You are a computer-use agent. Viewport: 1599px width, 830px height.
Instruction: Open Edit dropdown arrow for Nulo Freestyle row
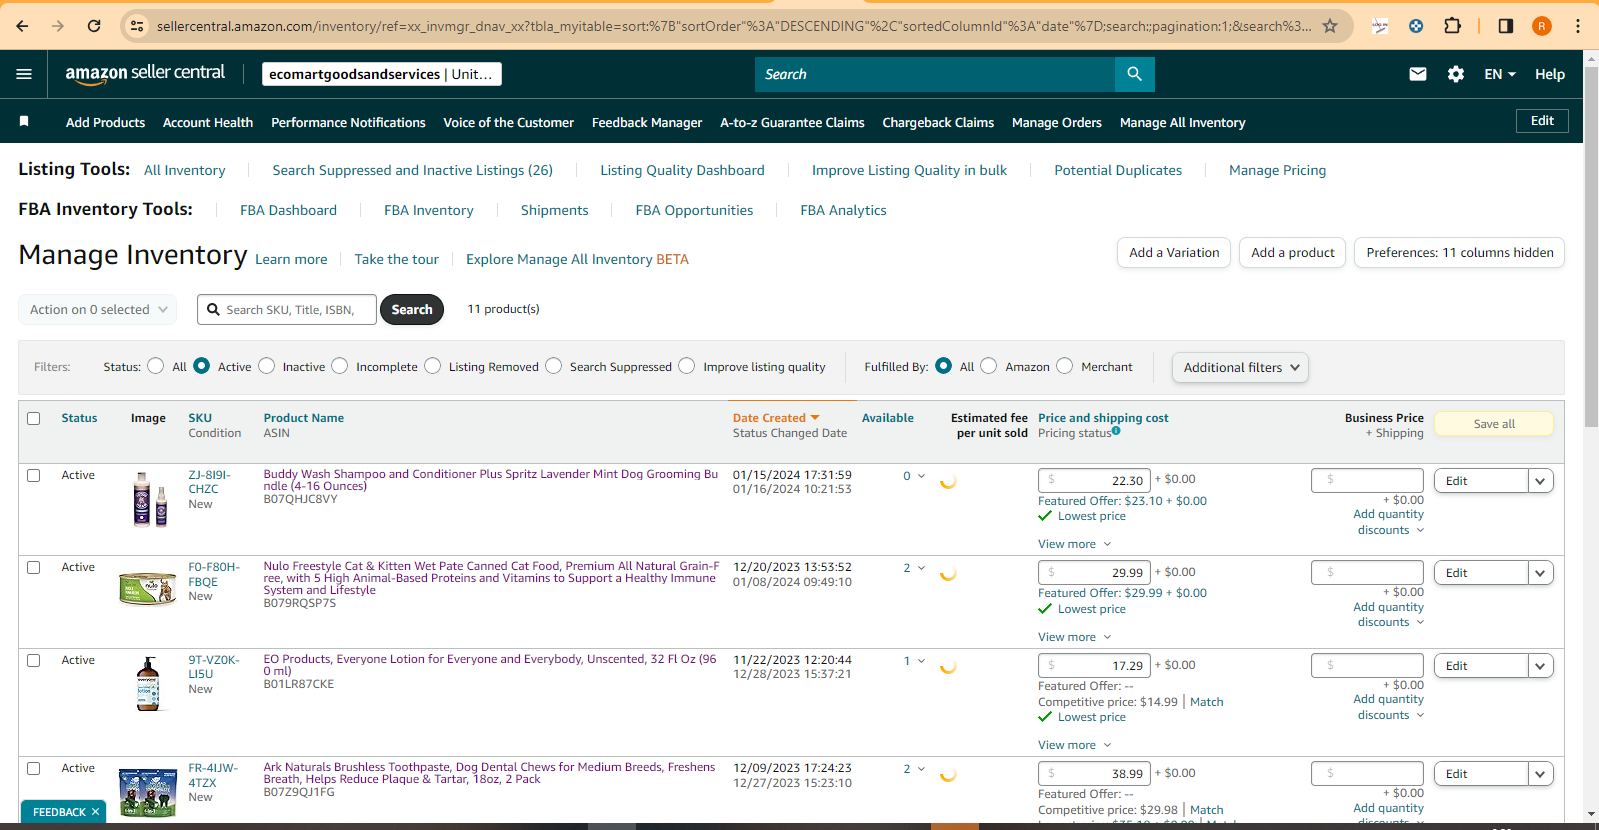click(x=1541, y=573)
